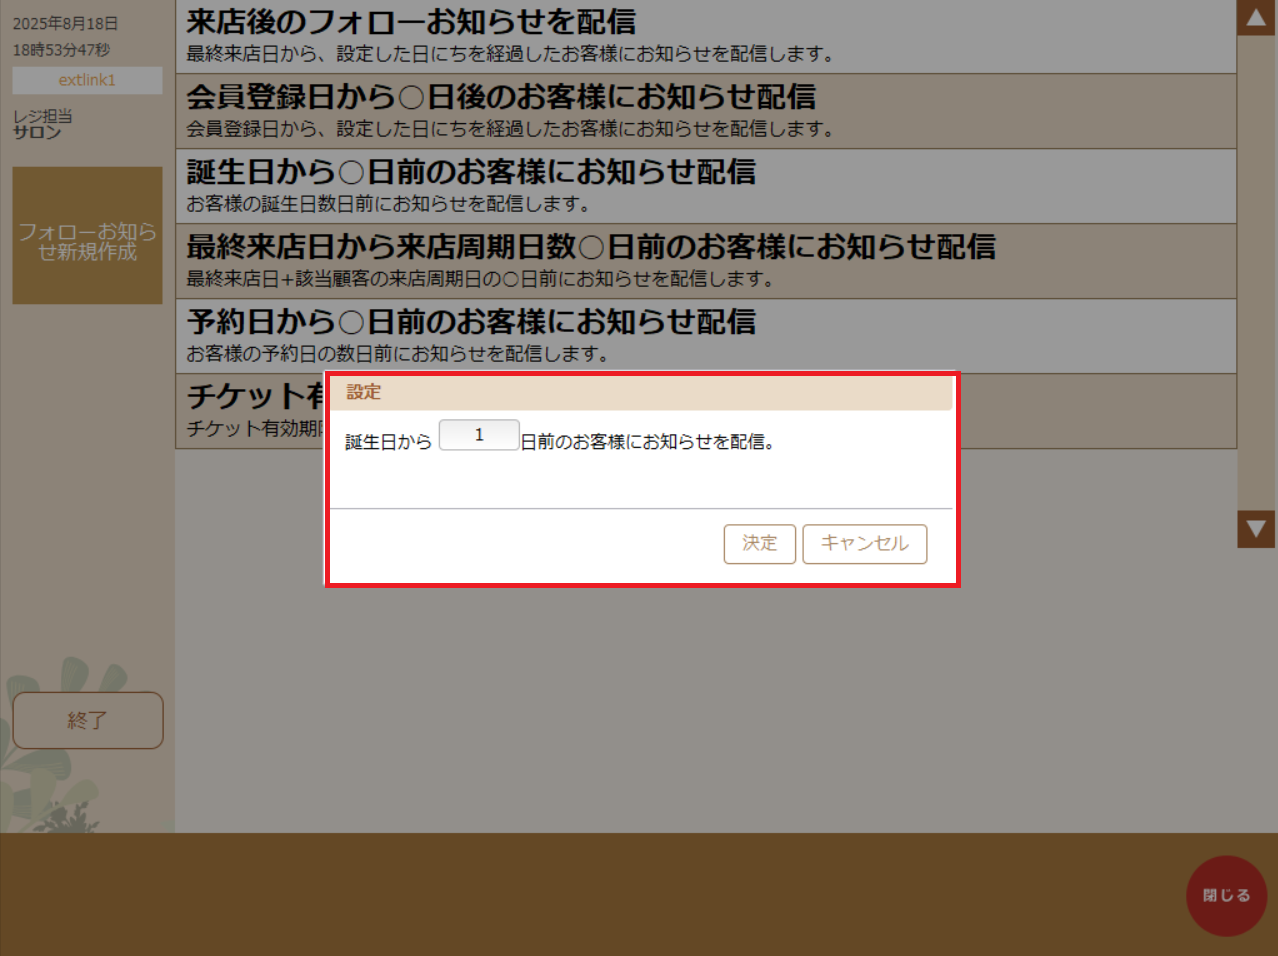This screenshot has width=1278, height=956.
Task: Click the circular 閉じる close icon
Action: 1226,896
